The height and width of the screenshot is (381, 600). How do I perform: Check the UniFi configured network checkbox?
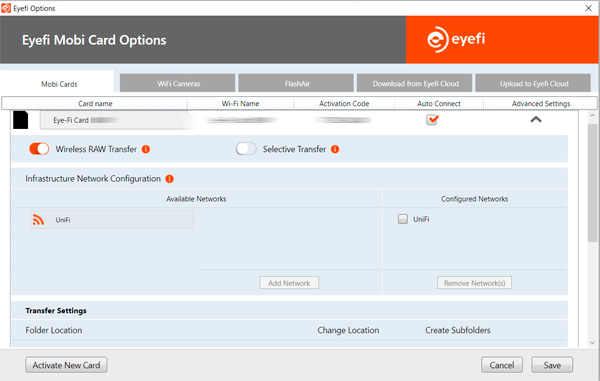(x=403, y=219)
